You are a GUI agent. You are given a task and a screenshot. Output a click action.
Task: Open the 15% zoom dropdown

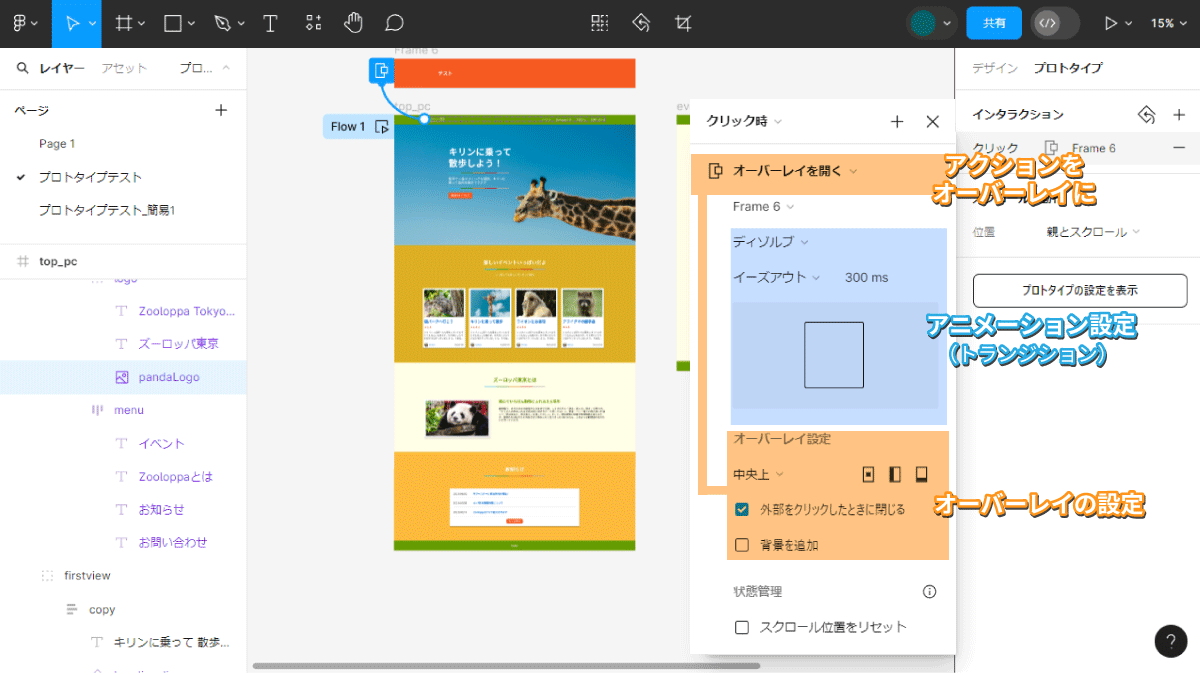pyautogui.click(x=1167, y=23)
